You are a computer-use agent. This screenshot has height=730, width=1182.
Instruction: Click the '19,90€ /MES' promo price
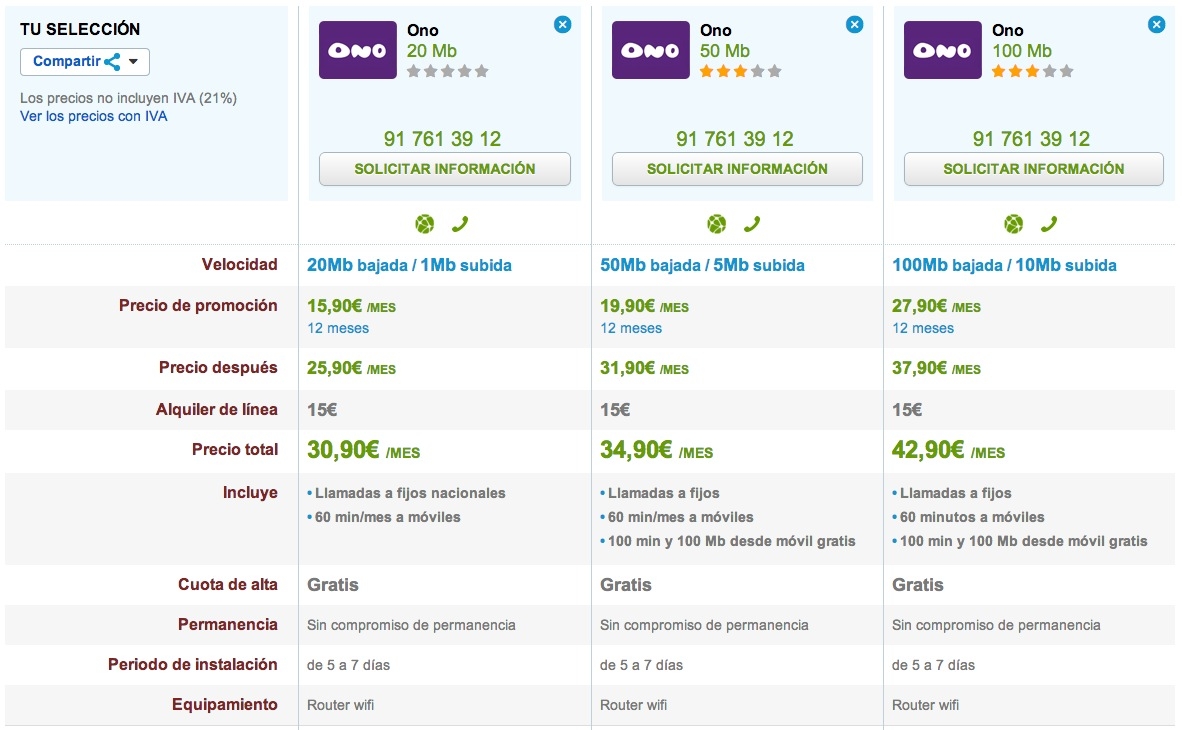click(x=645, y=306)
